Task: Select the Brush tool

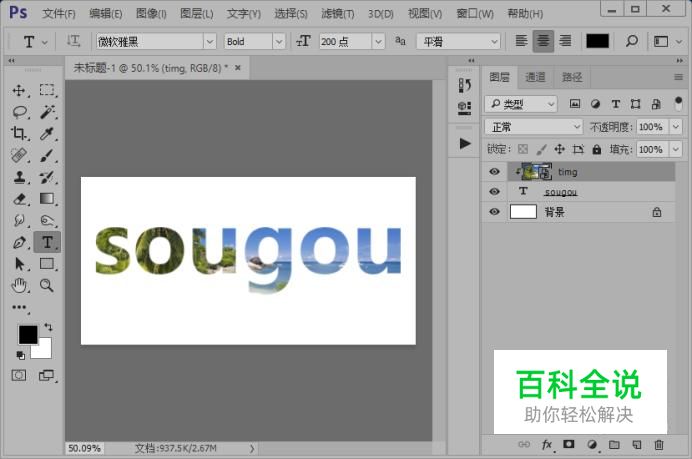Action: [x=47, y=155]
